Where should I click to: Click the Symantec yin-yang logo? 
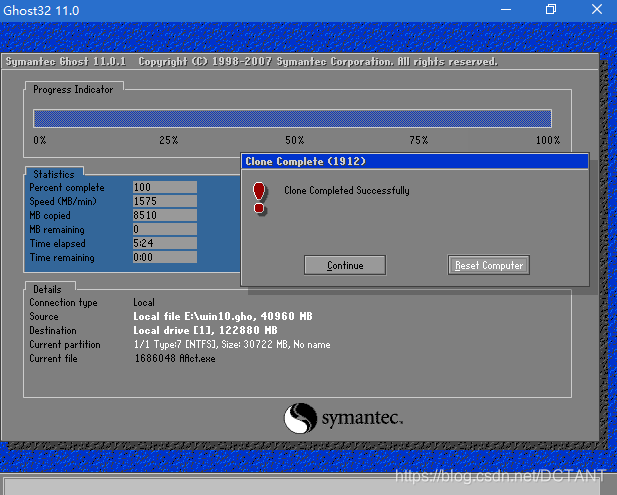(300, 418)
